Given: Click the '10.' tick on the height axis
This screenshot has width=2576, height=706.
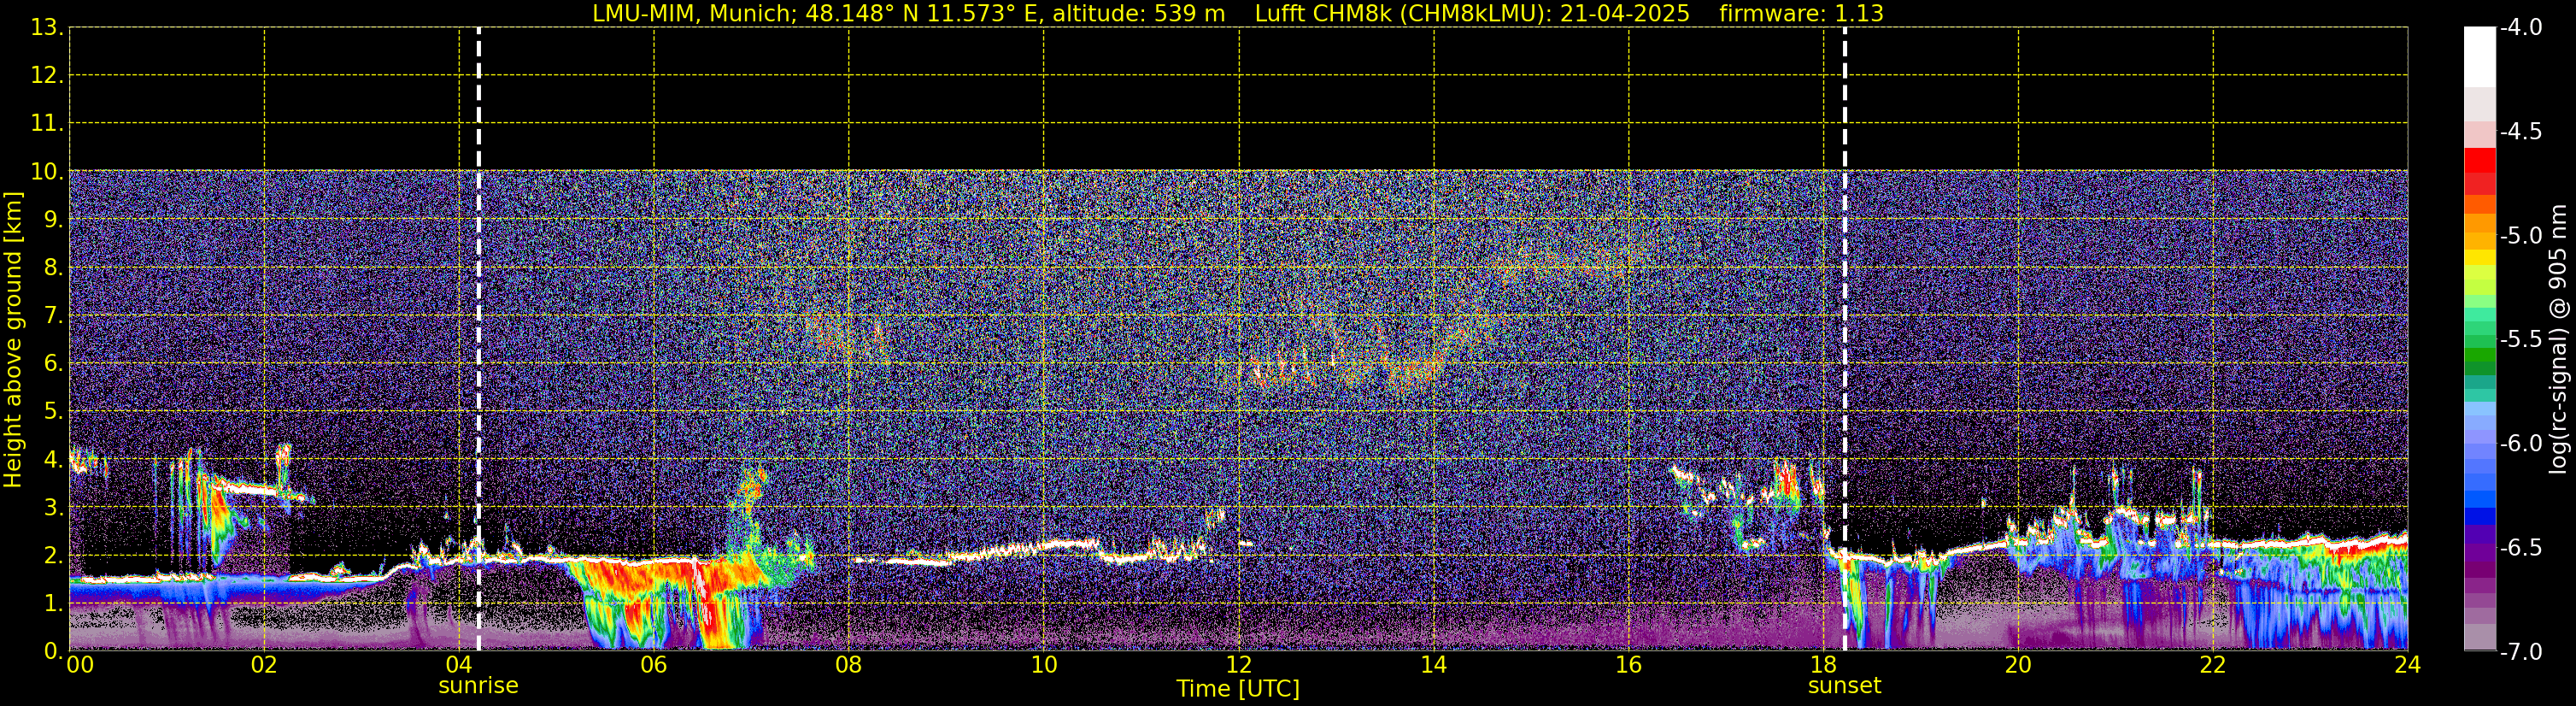Looking at the screenshot, I should (47, 172).
